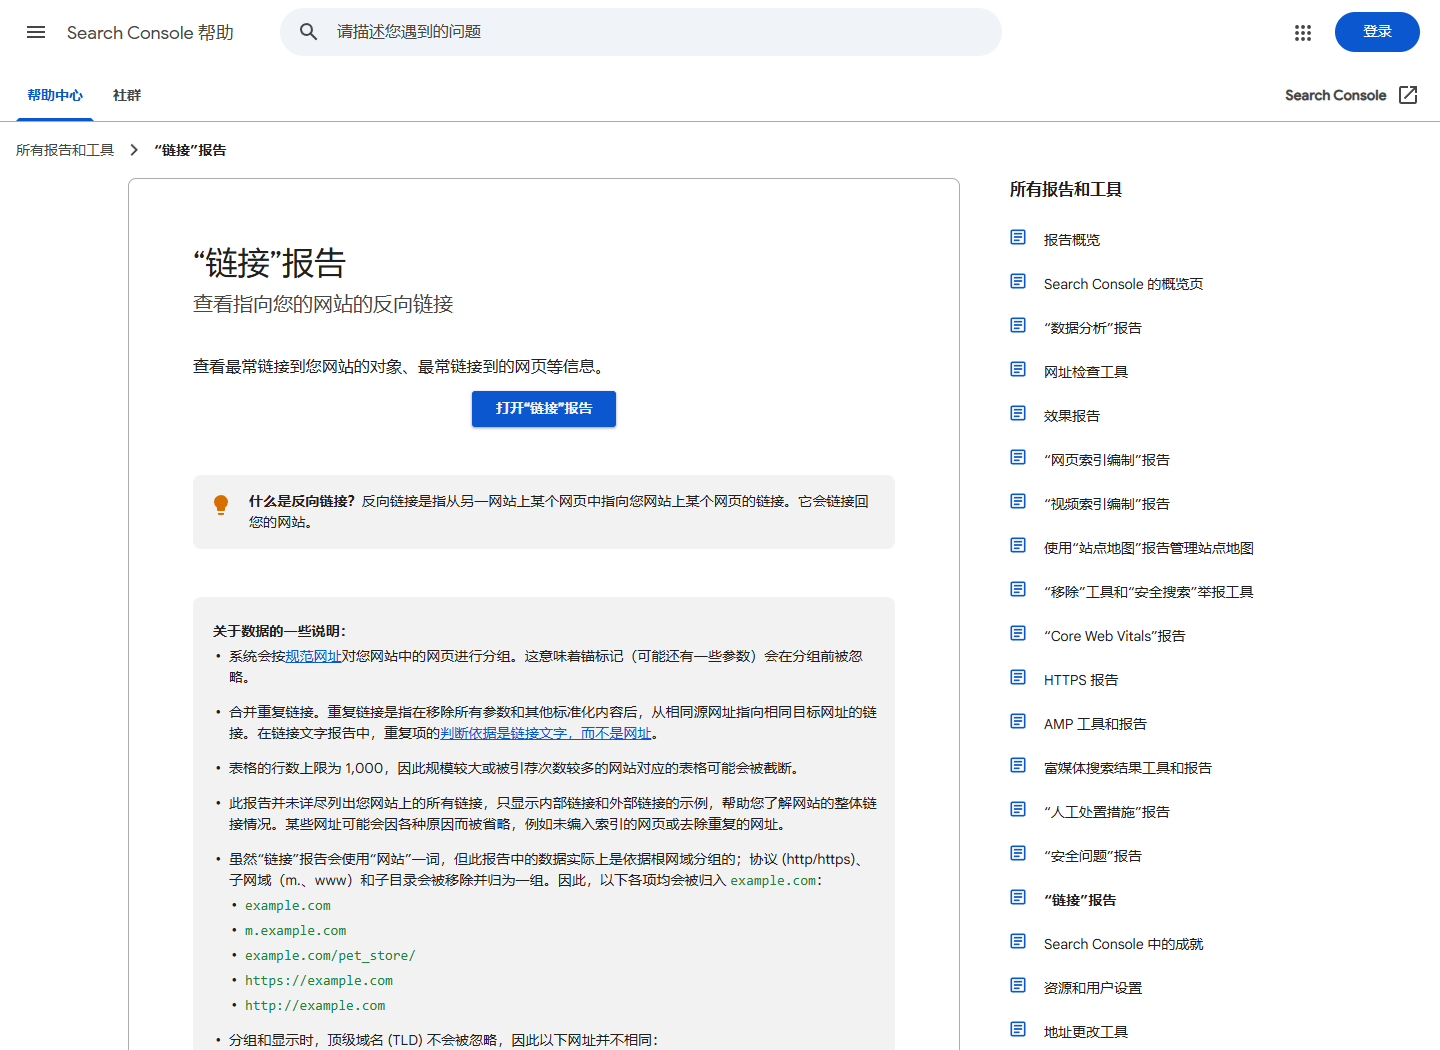Open 网址检查工具 sidebar link
Viewport: 1440px width, 1050px height.
1086,372
